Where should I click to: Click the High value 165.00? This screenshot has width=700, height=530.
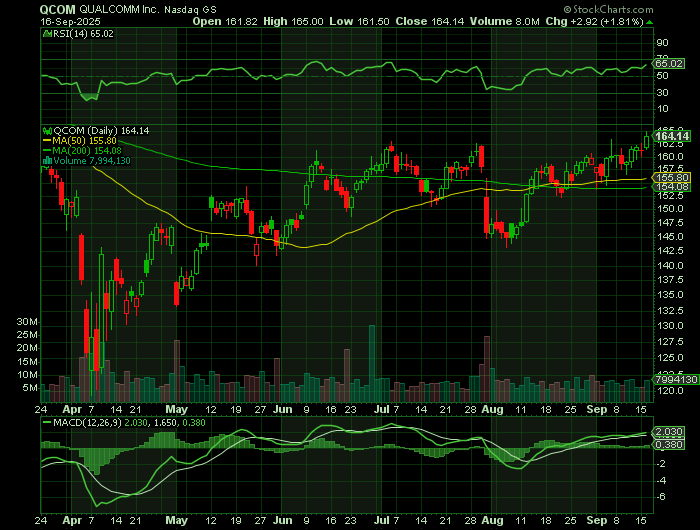[x=308, y=21]
